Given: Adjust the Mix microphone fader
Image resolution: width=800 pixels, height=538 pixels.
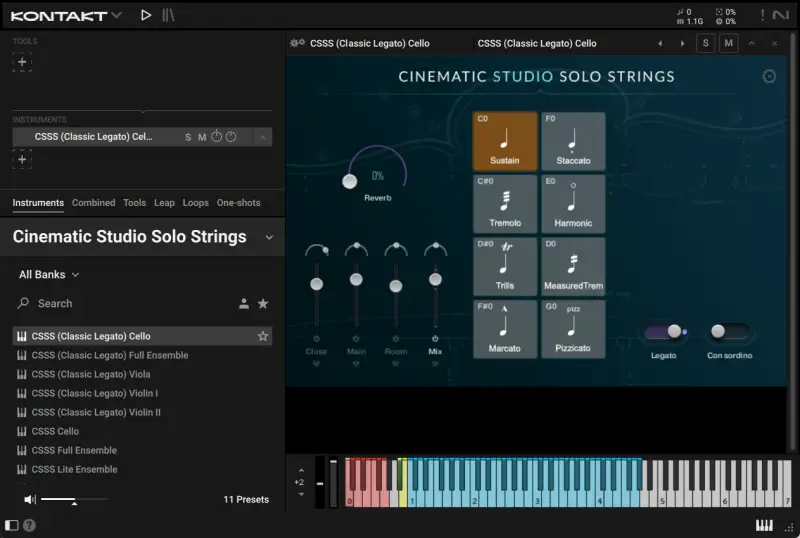Looking at the screenshot, I should 435,280.
